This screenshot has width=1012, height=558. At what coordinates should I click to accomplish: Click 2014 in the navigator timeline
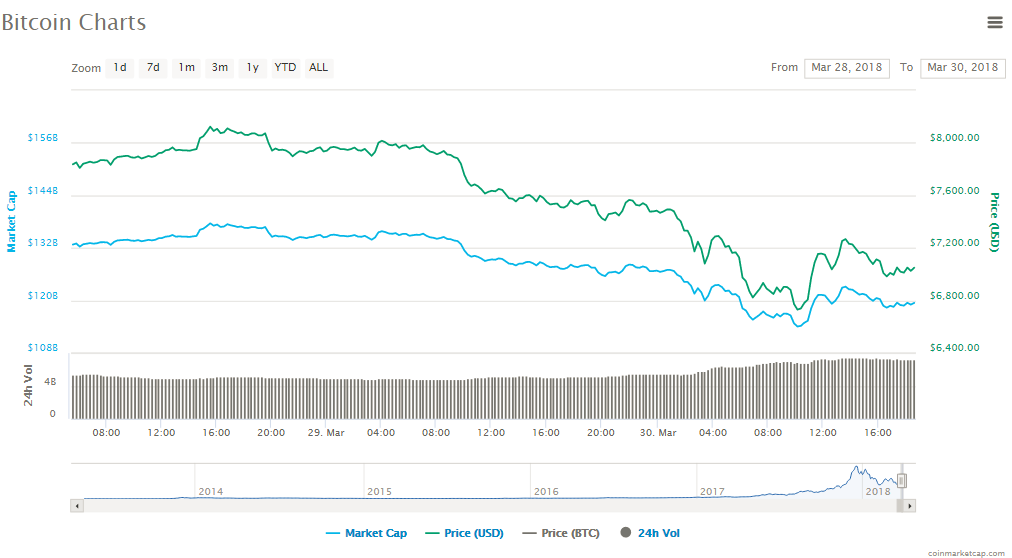(x=211, y=491)
